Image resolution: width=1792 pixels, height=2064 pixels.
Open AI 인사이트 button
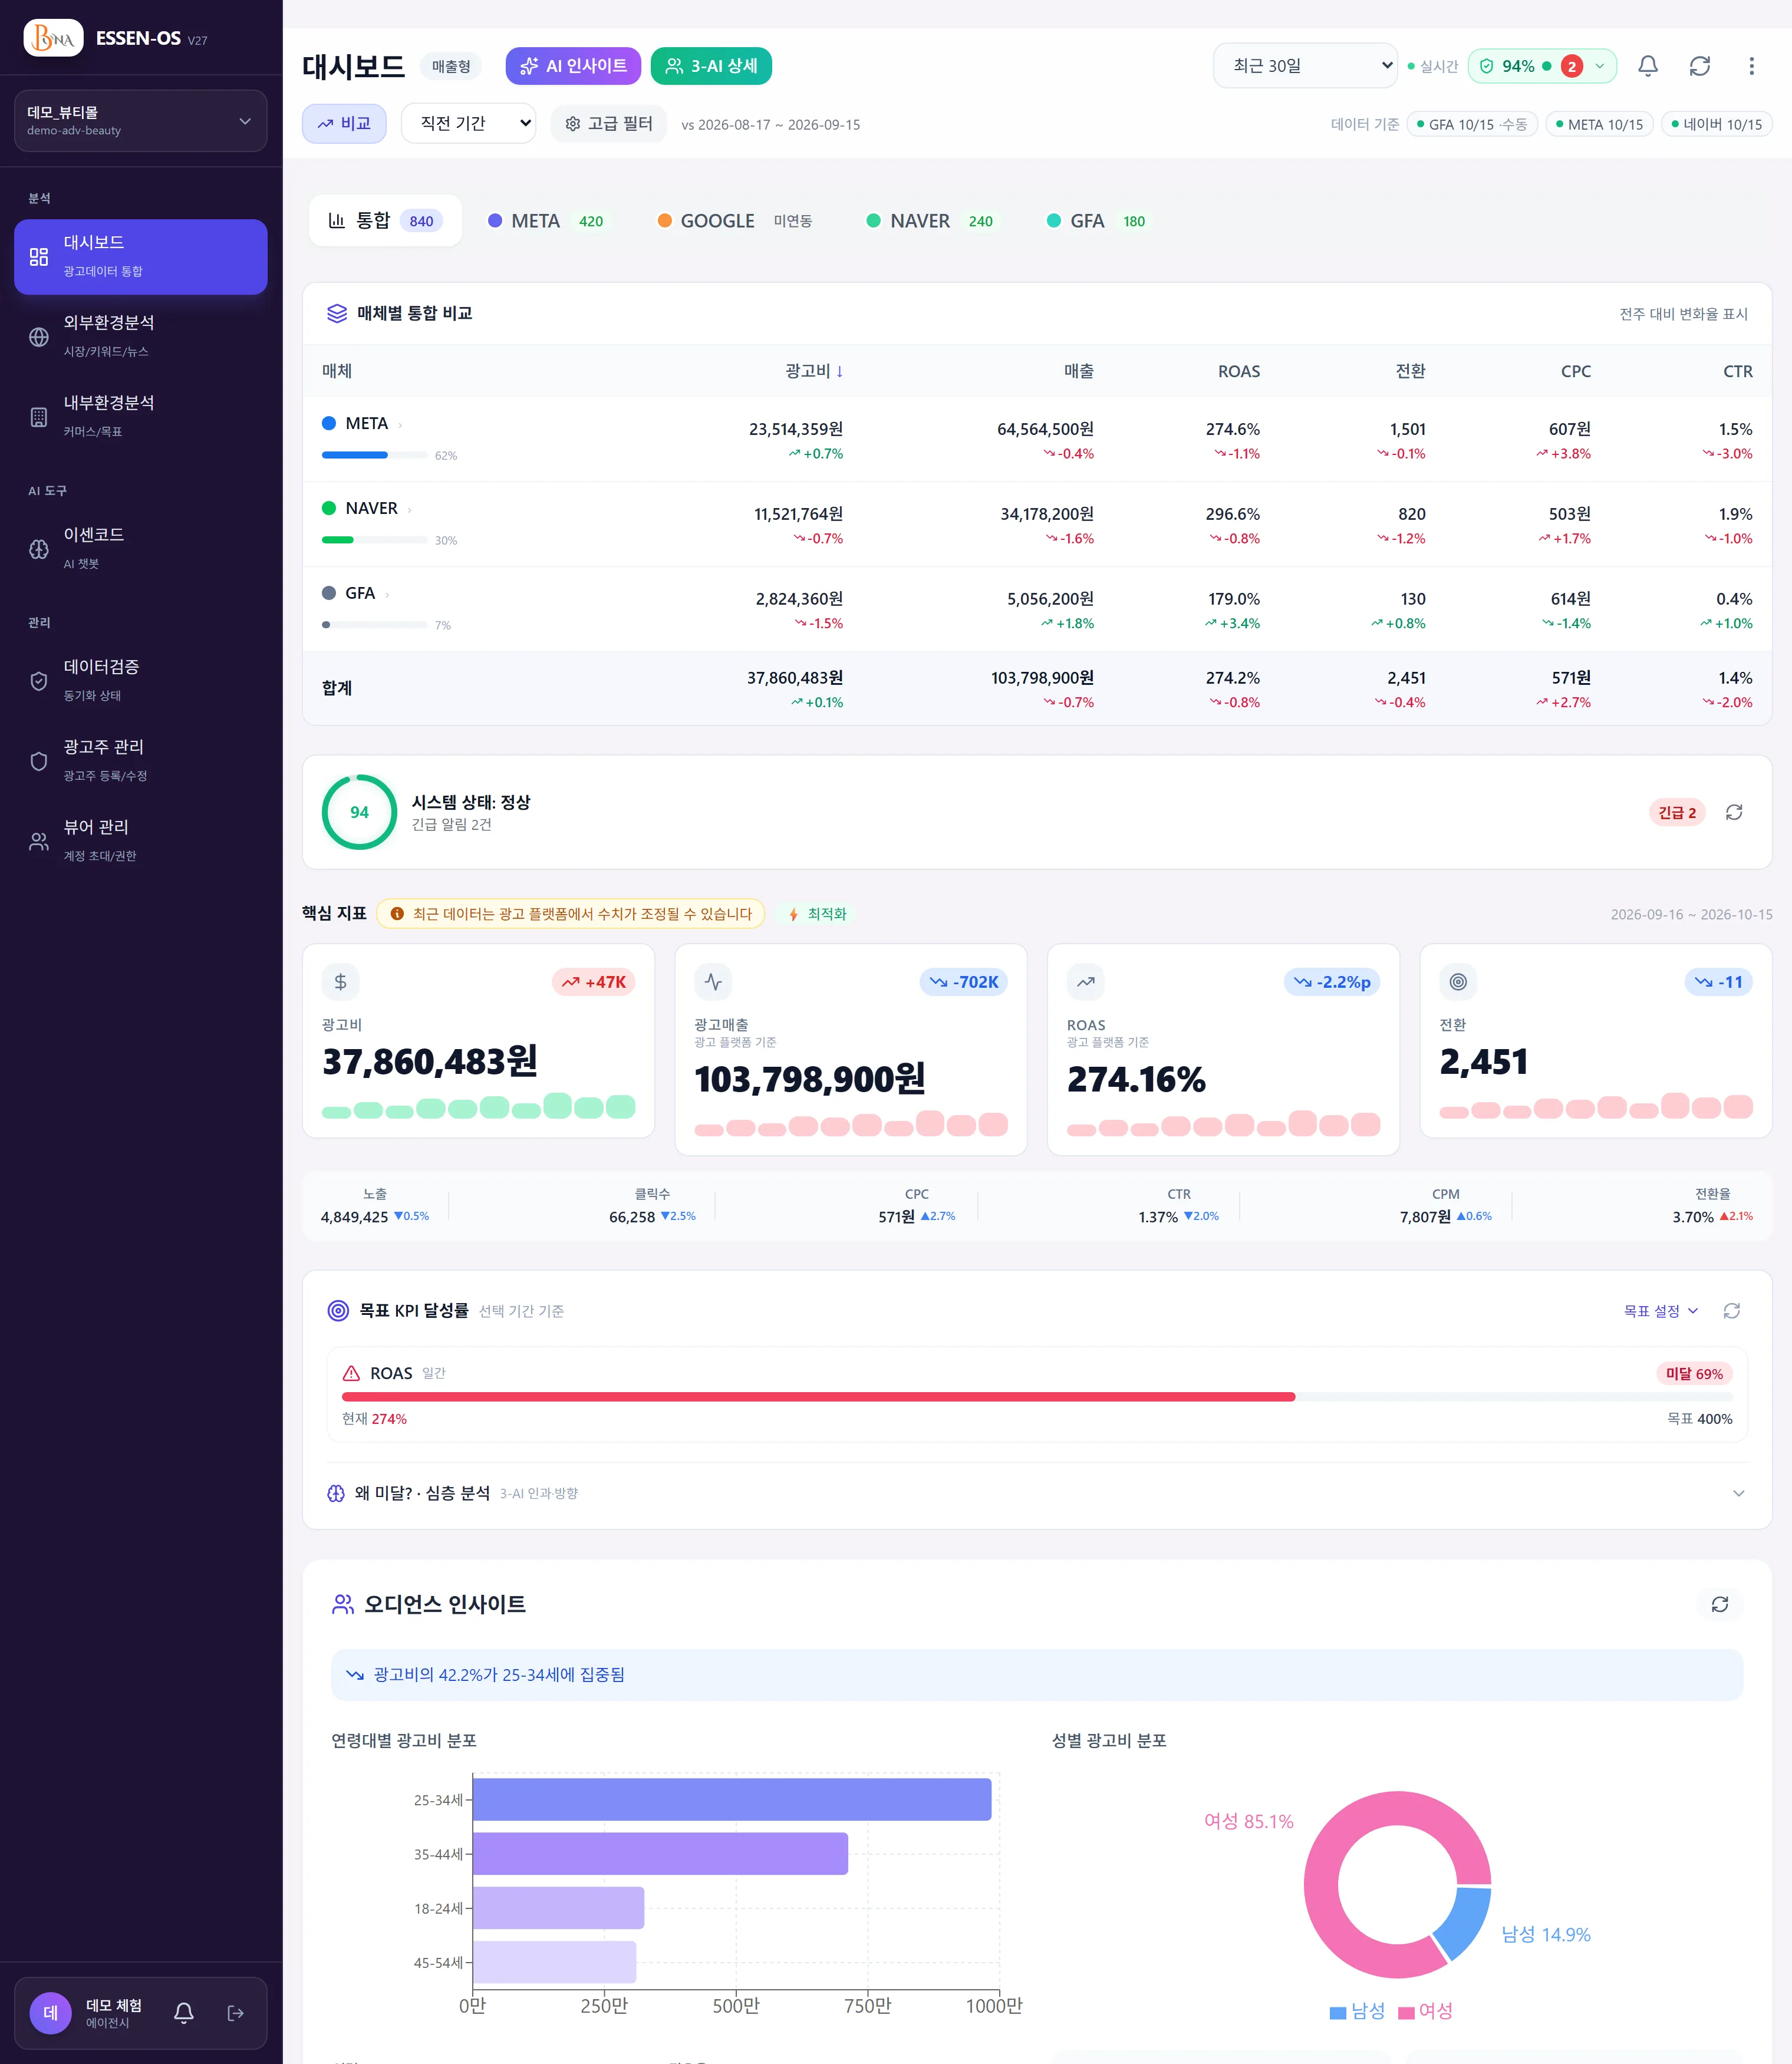click(573, 66)
